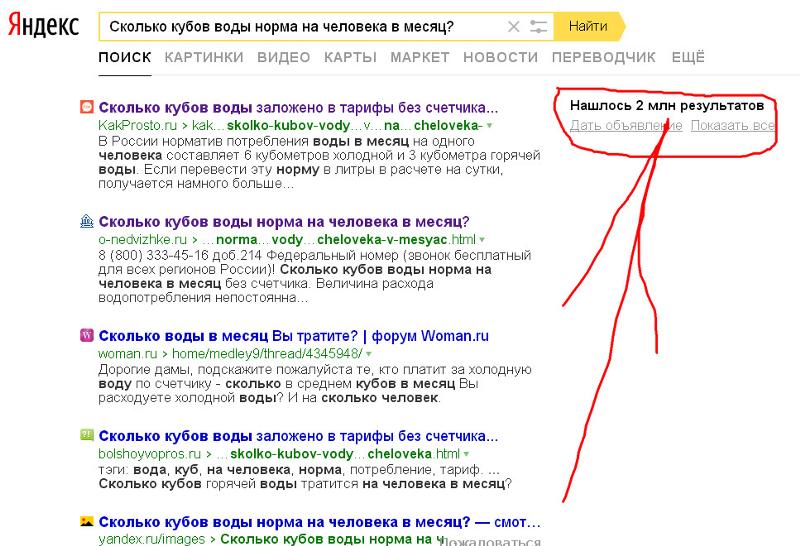Click the Найти search button
Screen dimensions: 800x546
(588, 26)
